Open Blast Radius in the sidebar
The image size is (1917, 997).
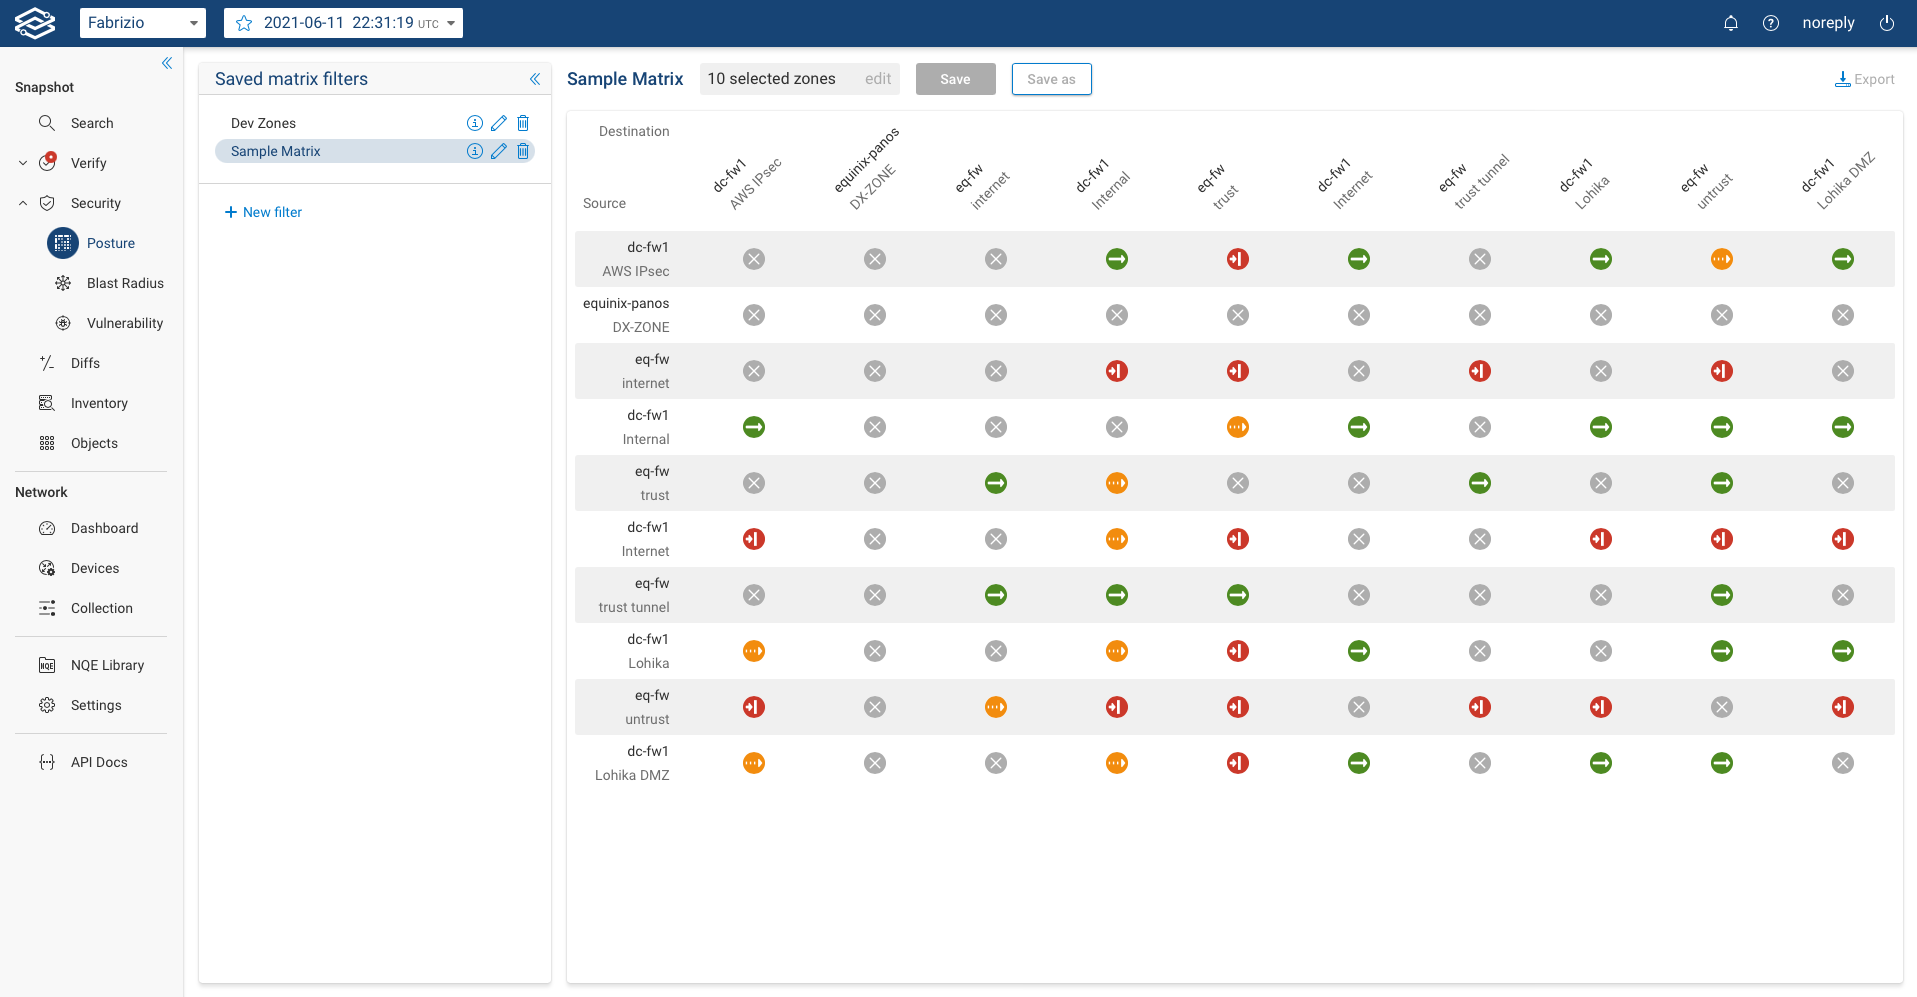click(125, 283)
